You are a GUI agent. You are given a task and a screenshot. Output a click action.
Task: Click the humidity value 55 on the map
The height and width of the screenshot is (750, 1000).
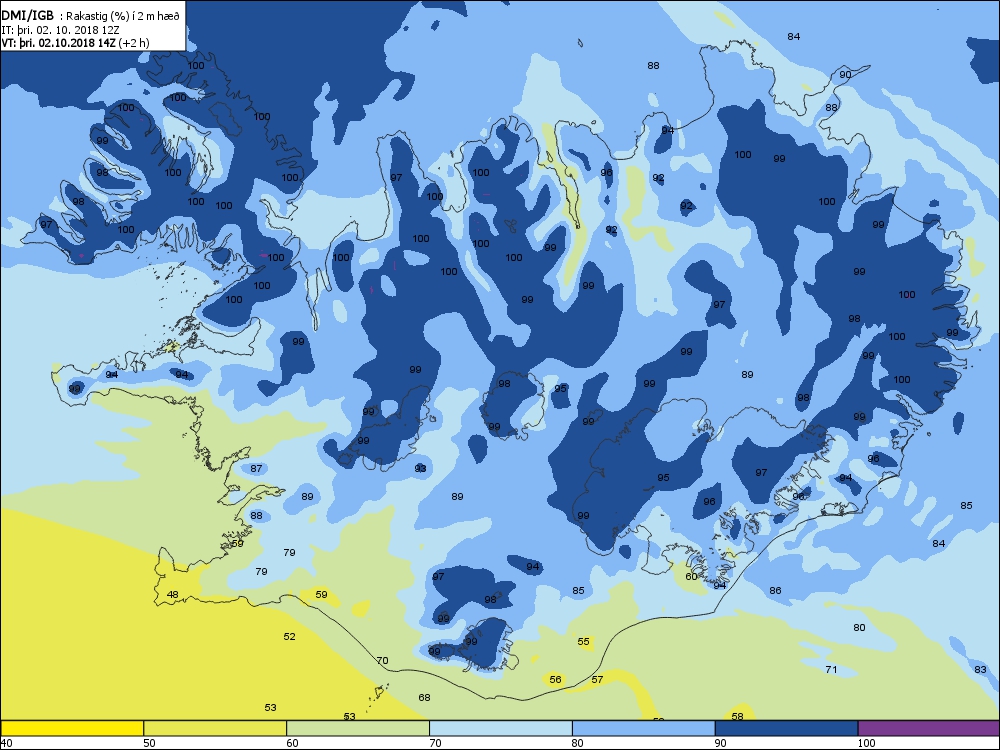[x=584, y=642]
